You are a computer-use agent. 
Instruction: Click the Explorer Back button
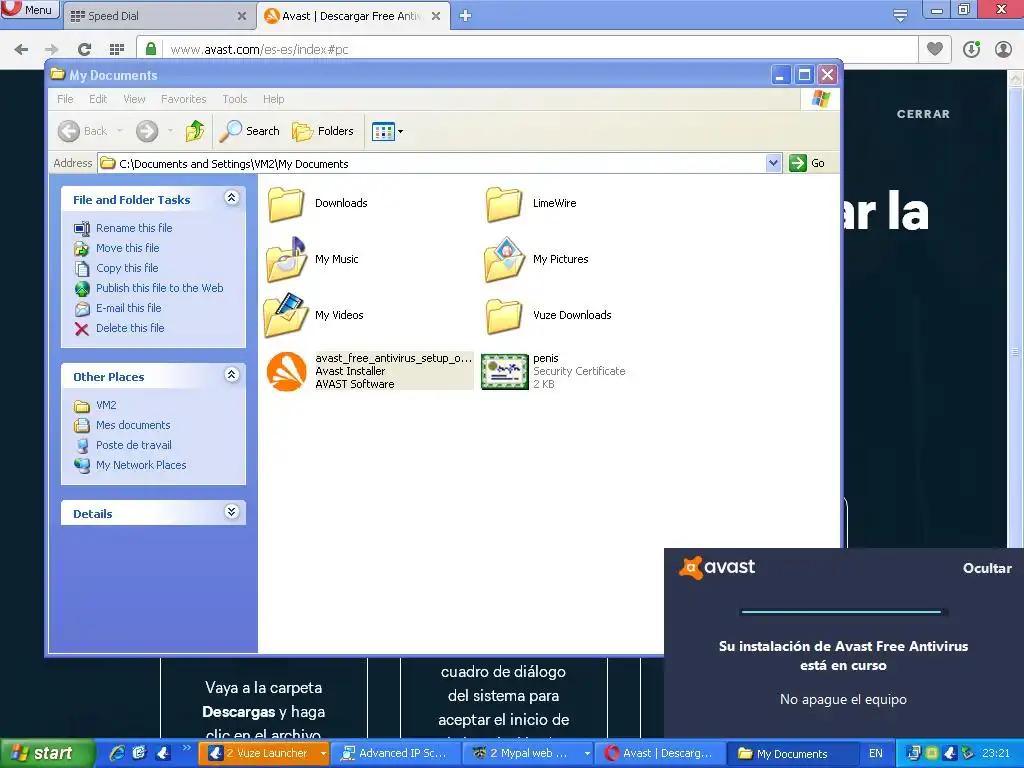82,131
